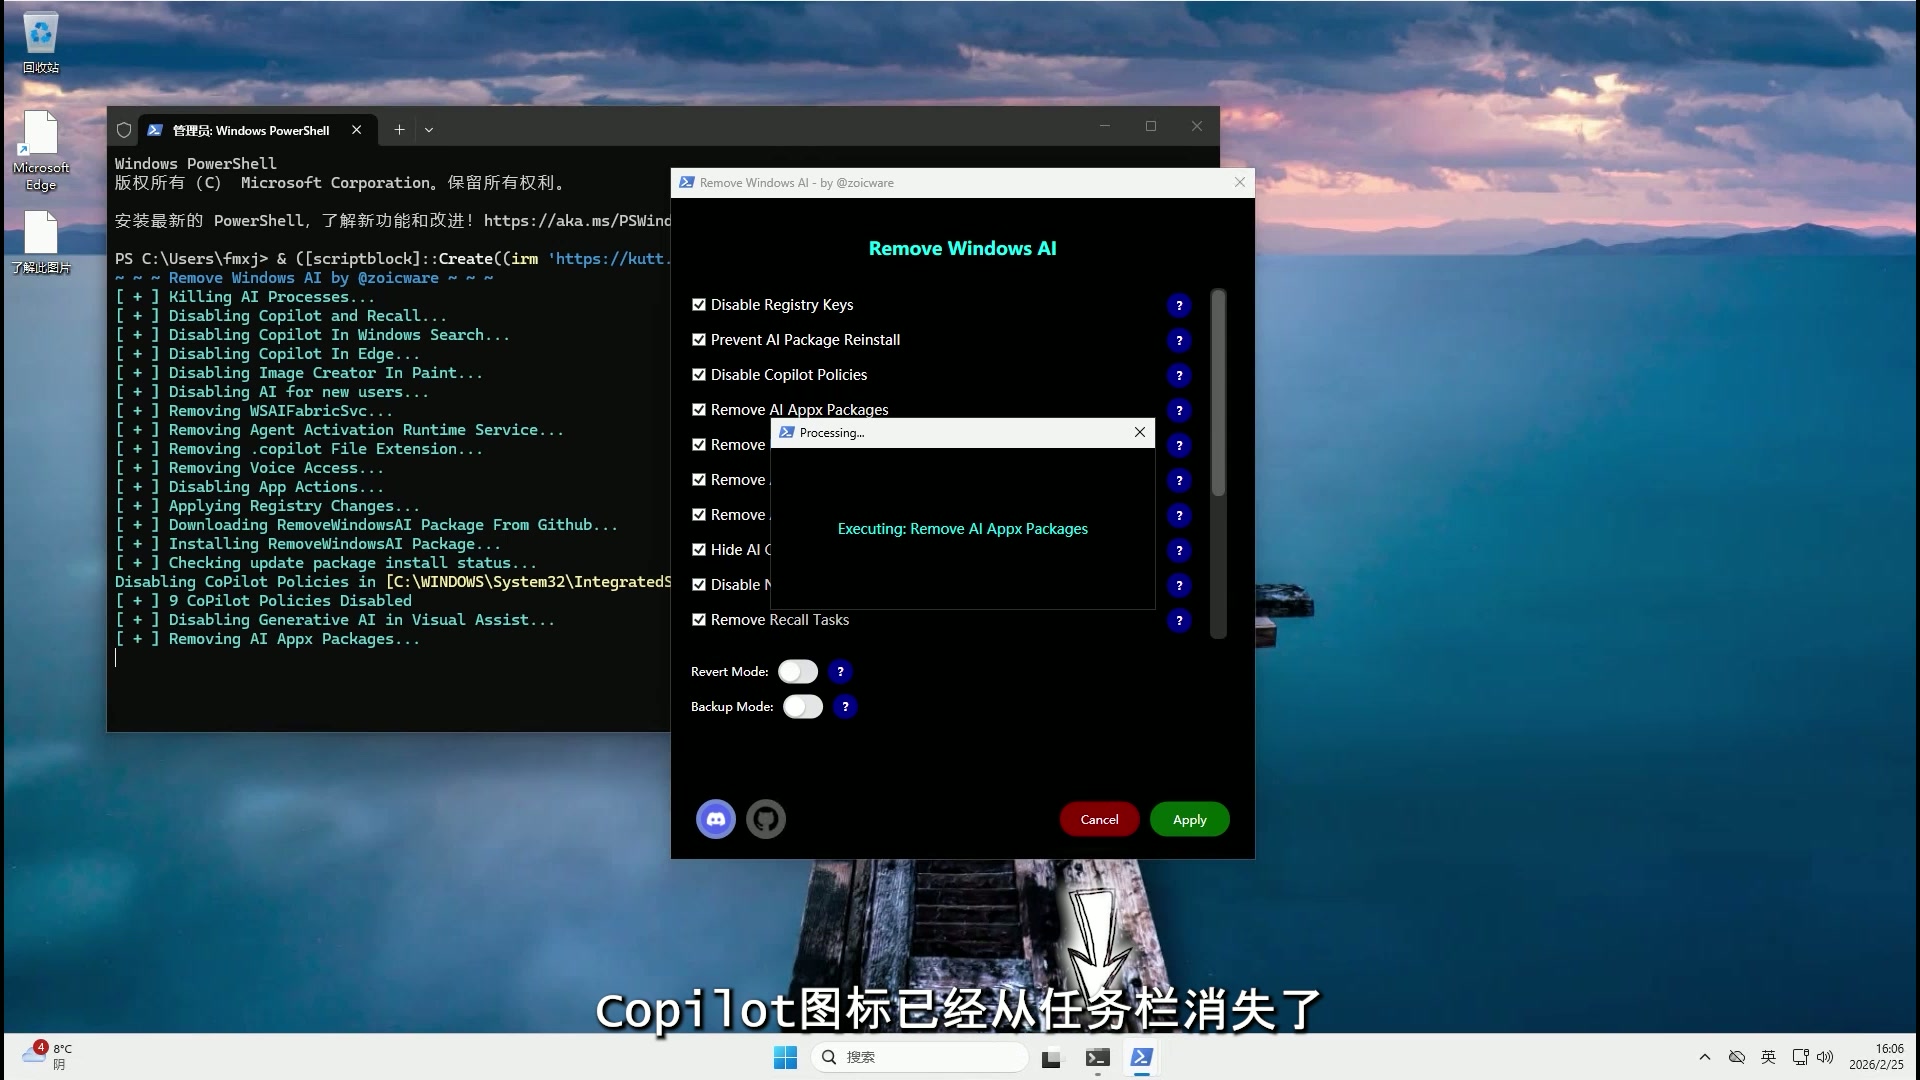Click the Terminal taskbar icon
This screenshot has height=1080, width=1920.
1097,1057
